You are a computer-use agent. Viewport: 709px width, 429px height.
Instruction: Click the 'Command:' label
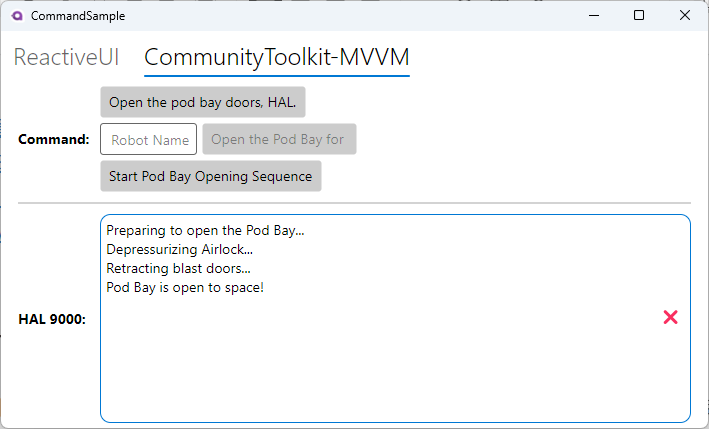point(54,139)
